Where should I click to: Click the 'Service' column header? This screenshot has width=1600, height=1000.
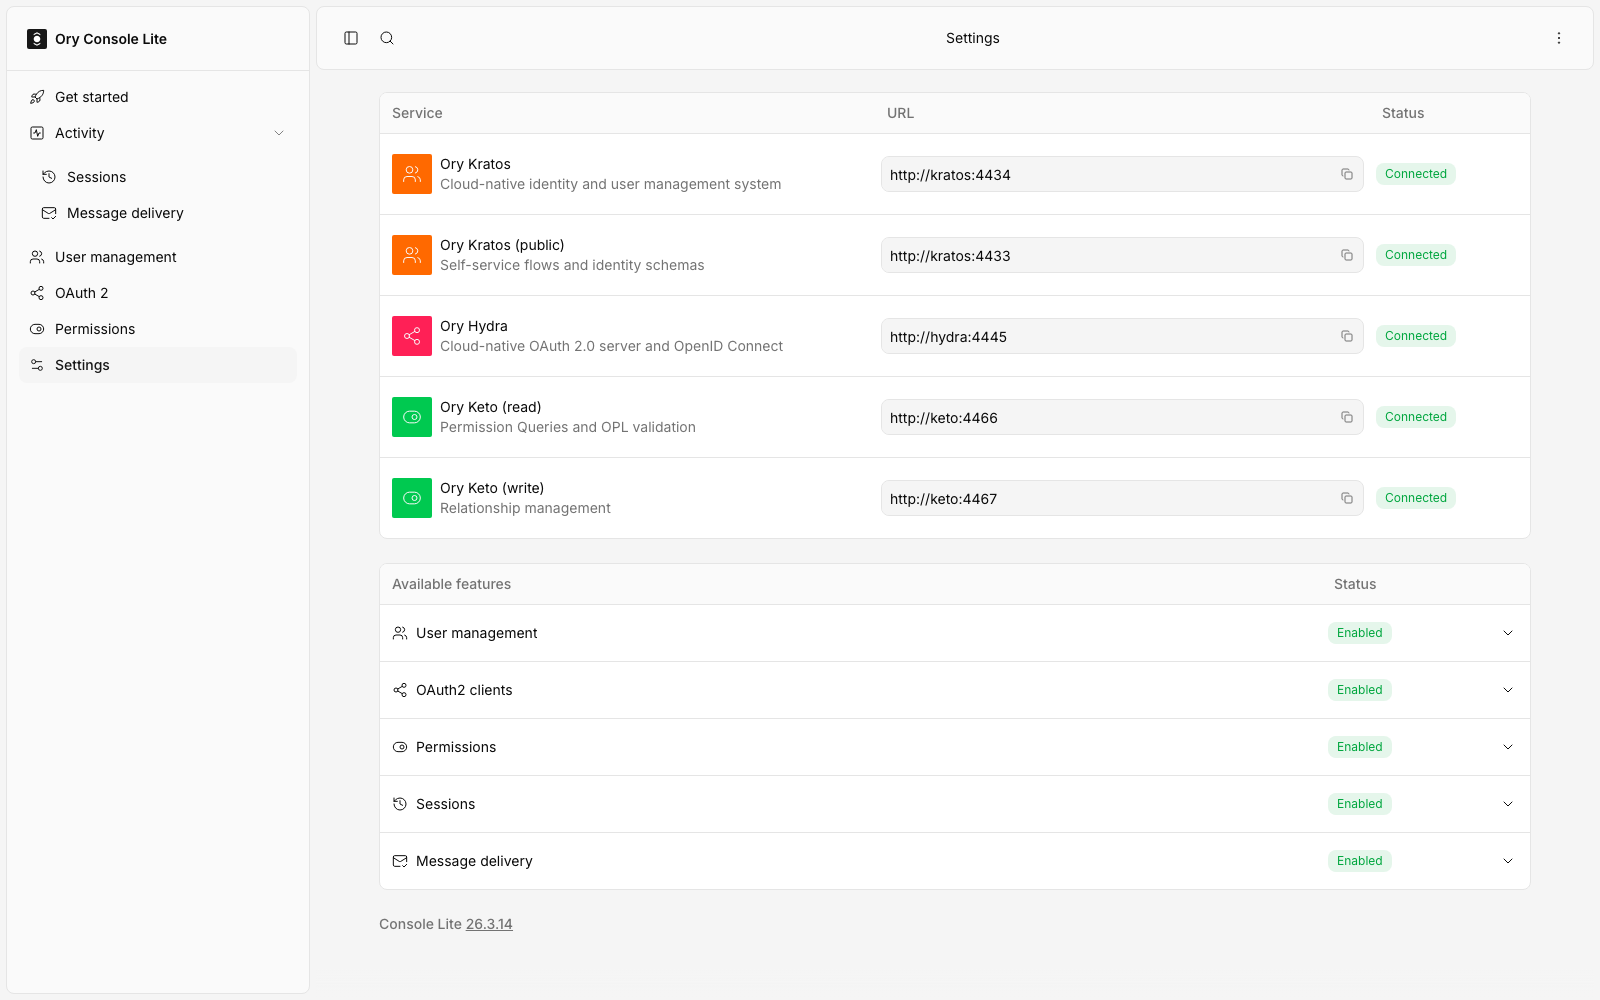coord(417,113)
